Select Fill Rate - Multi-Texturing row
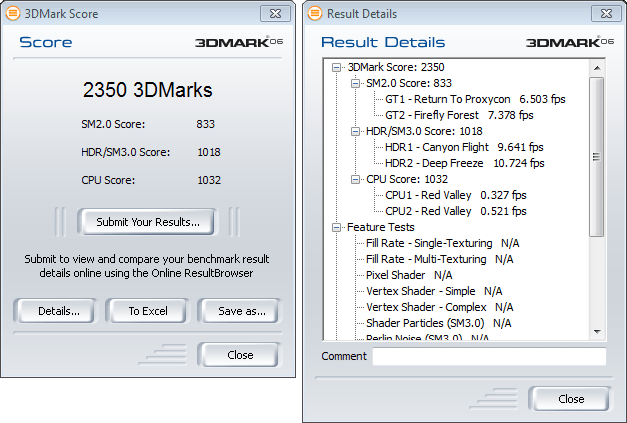Viewport: 627px width, 423px height. tap(439, 259)
